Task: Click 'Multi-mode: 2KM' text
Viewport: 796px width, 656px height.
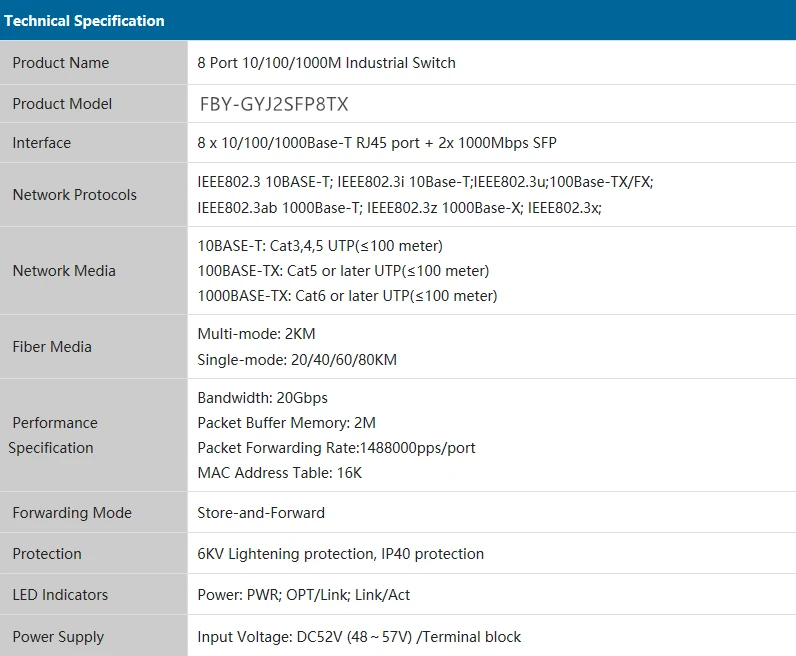Action: [256, 334]
